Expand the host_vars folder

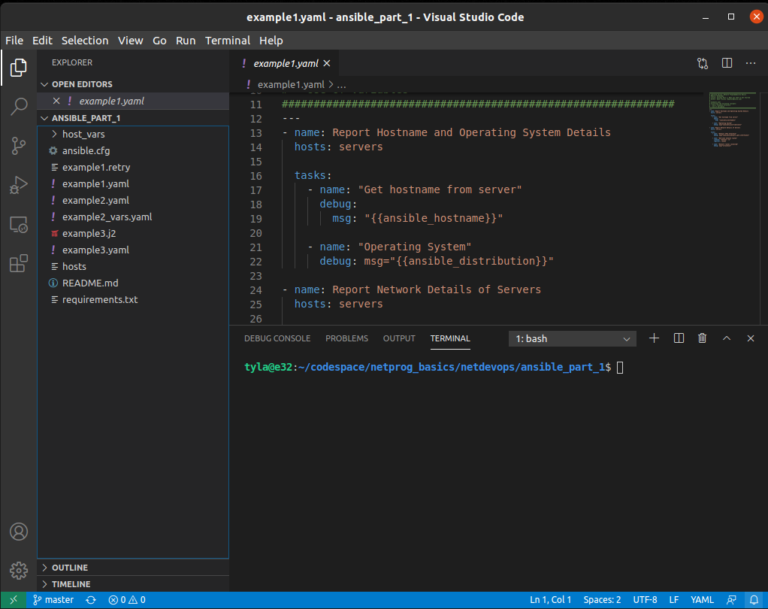(x=83, y=134)
